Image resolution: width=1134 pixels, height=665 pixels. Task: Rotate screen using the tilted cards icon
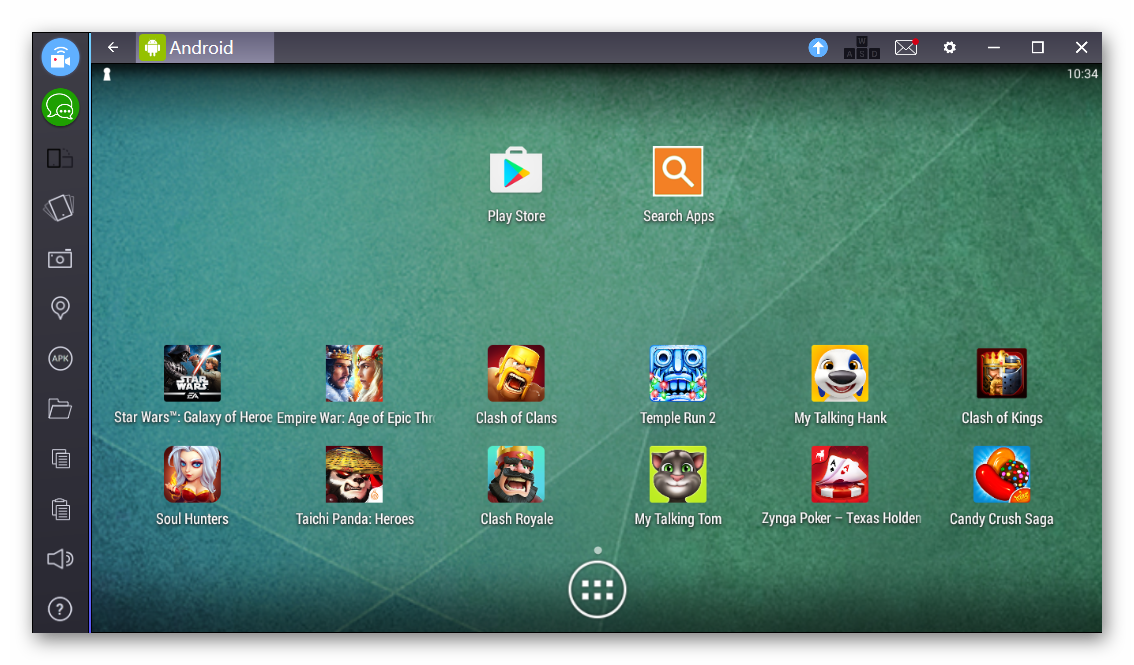(x=60, y=208)
